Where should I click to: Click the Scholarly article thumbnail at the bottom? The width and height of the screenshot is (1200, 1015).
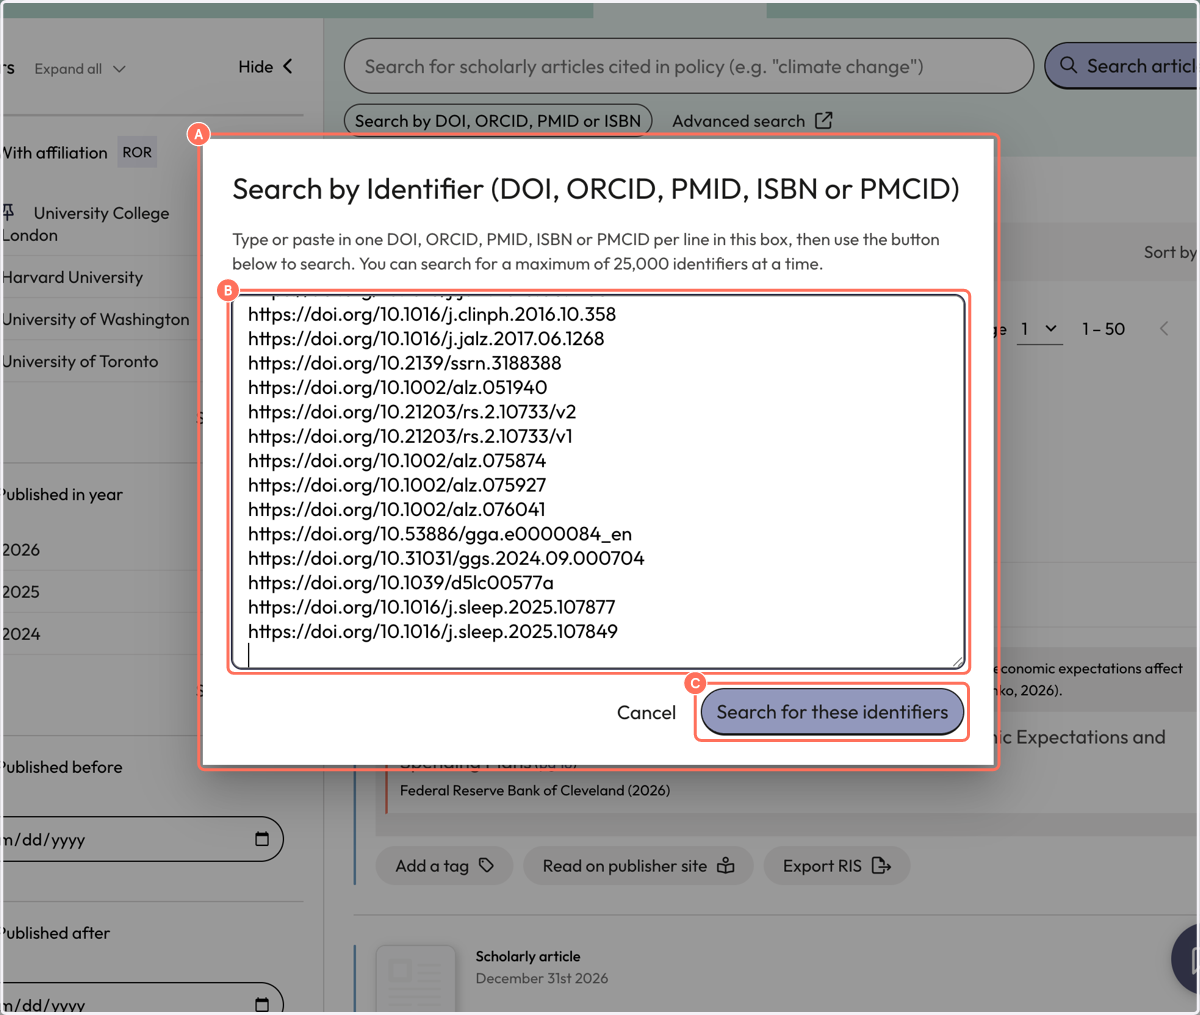click(x=415, y=980)
